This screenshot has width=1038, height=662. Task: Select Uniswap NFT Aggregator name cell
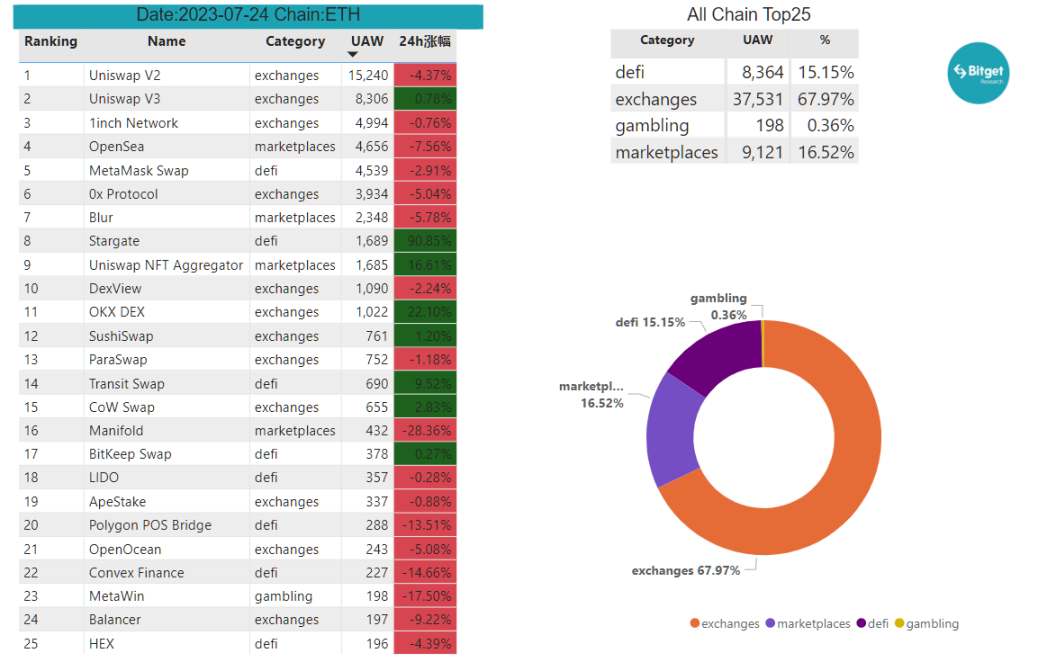point(166,265)
